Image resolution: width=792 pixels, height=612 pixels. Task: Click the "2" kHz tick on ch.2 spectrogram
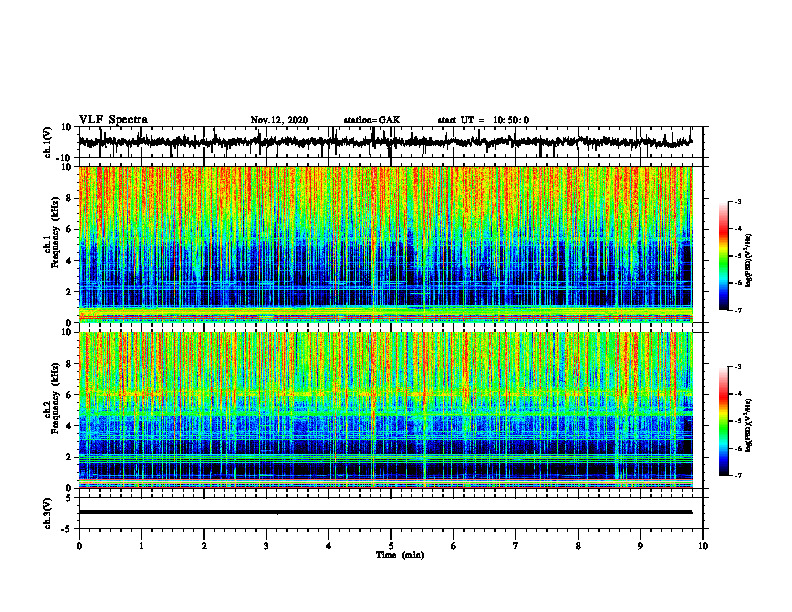coord(69,457)
